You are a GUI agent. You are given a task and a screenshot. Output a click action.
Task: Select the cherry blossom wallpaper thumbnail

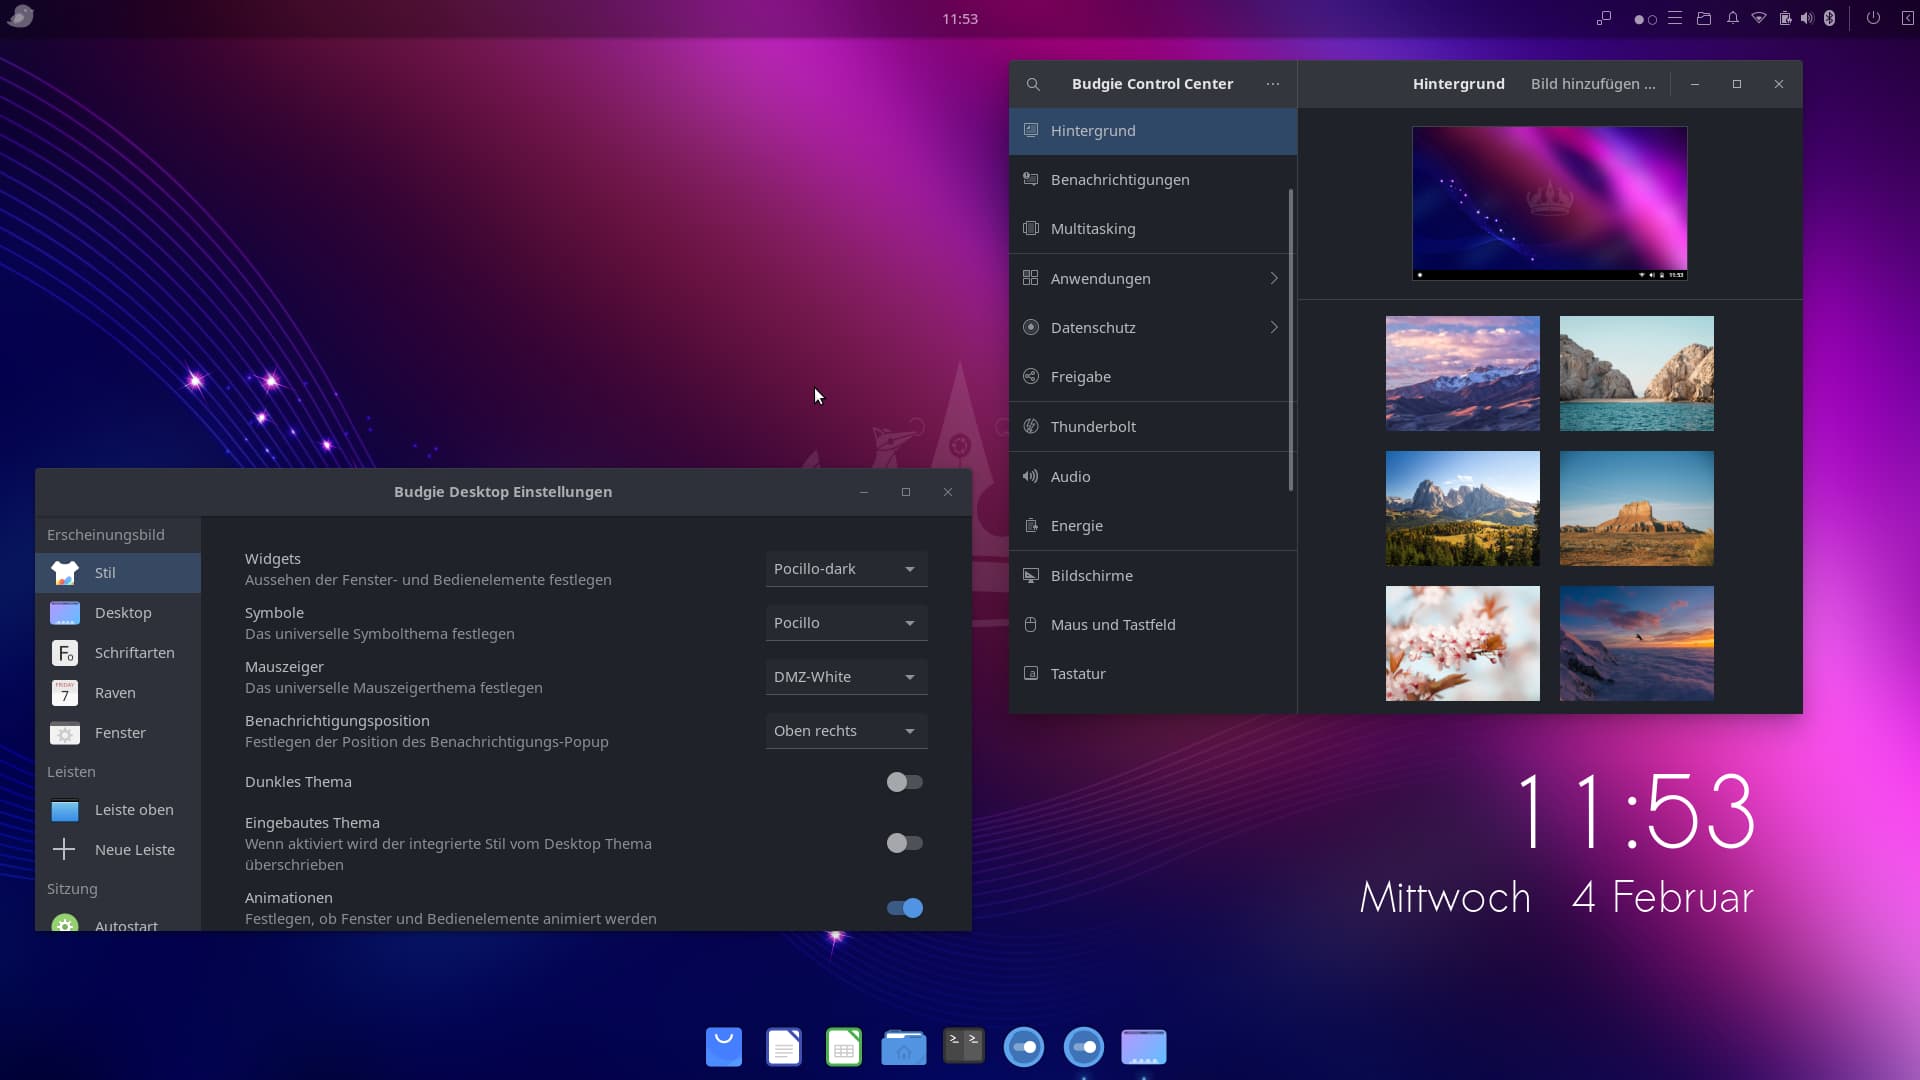click(1462, 643)
